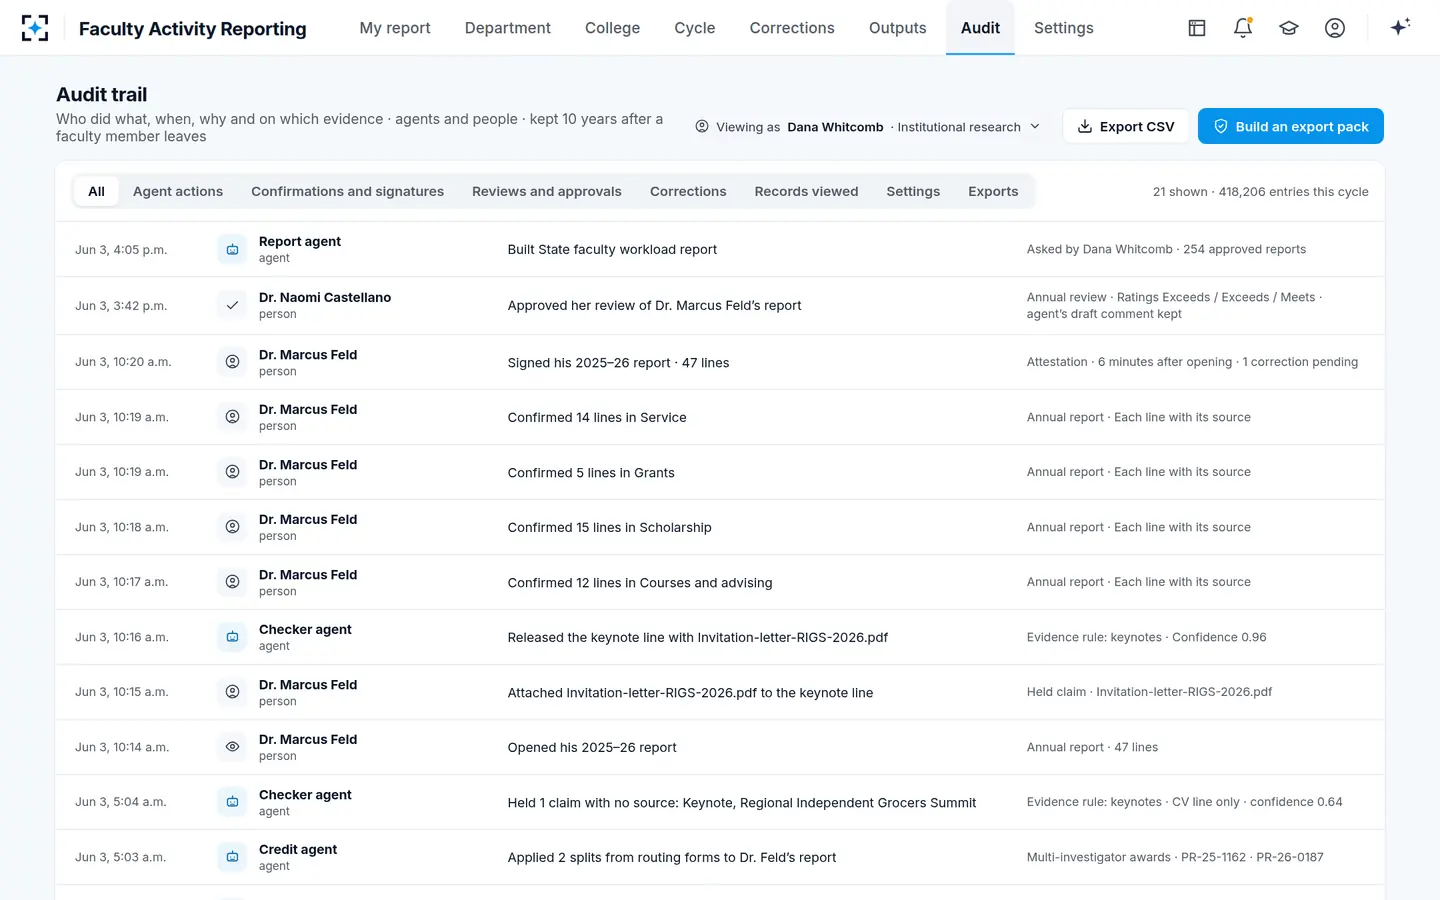Click the person icon on the Courses and advising row
Viewport: 1440px width, 900px height.
232,582
